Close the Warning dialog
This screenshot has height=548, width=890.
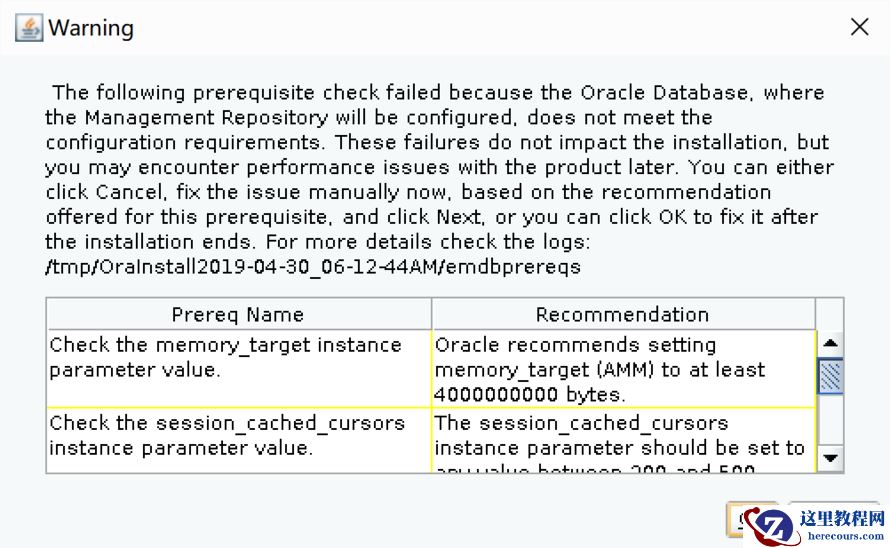[x=859, y=28]
